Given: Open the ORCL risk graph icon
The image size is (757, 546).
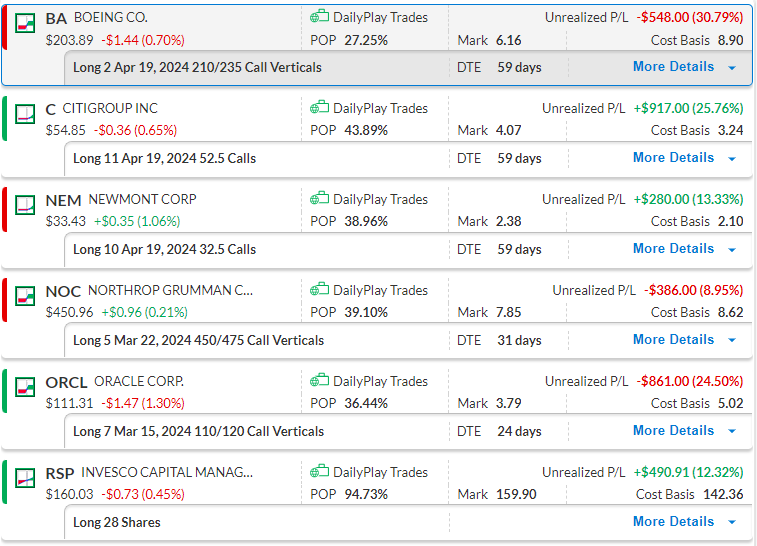Looking at the screenshot, I should (x=25, y=387).
